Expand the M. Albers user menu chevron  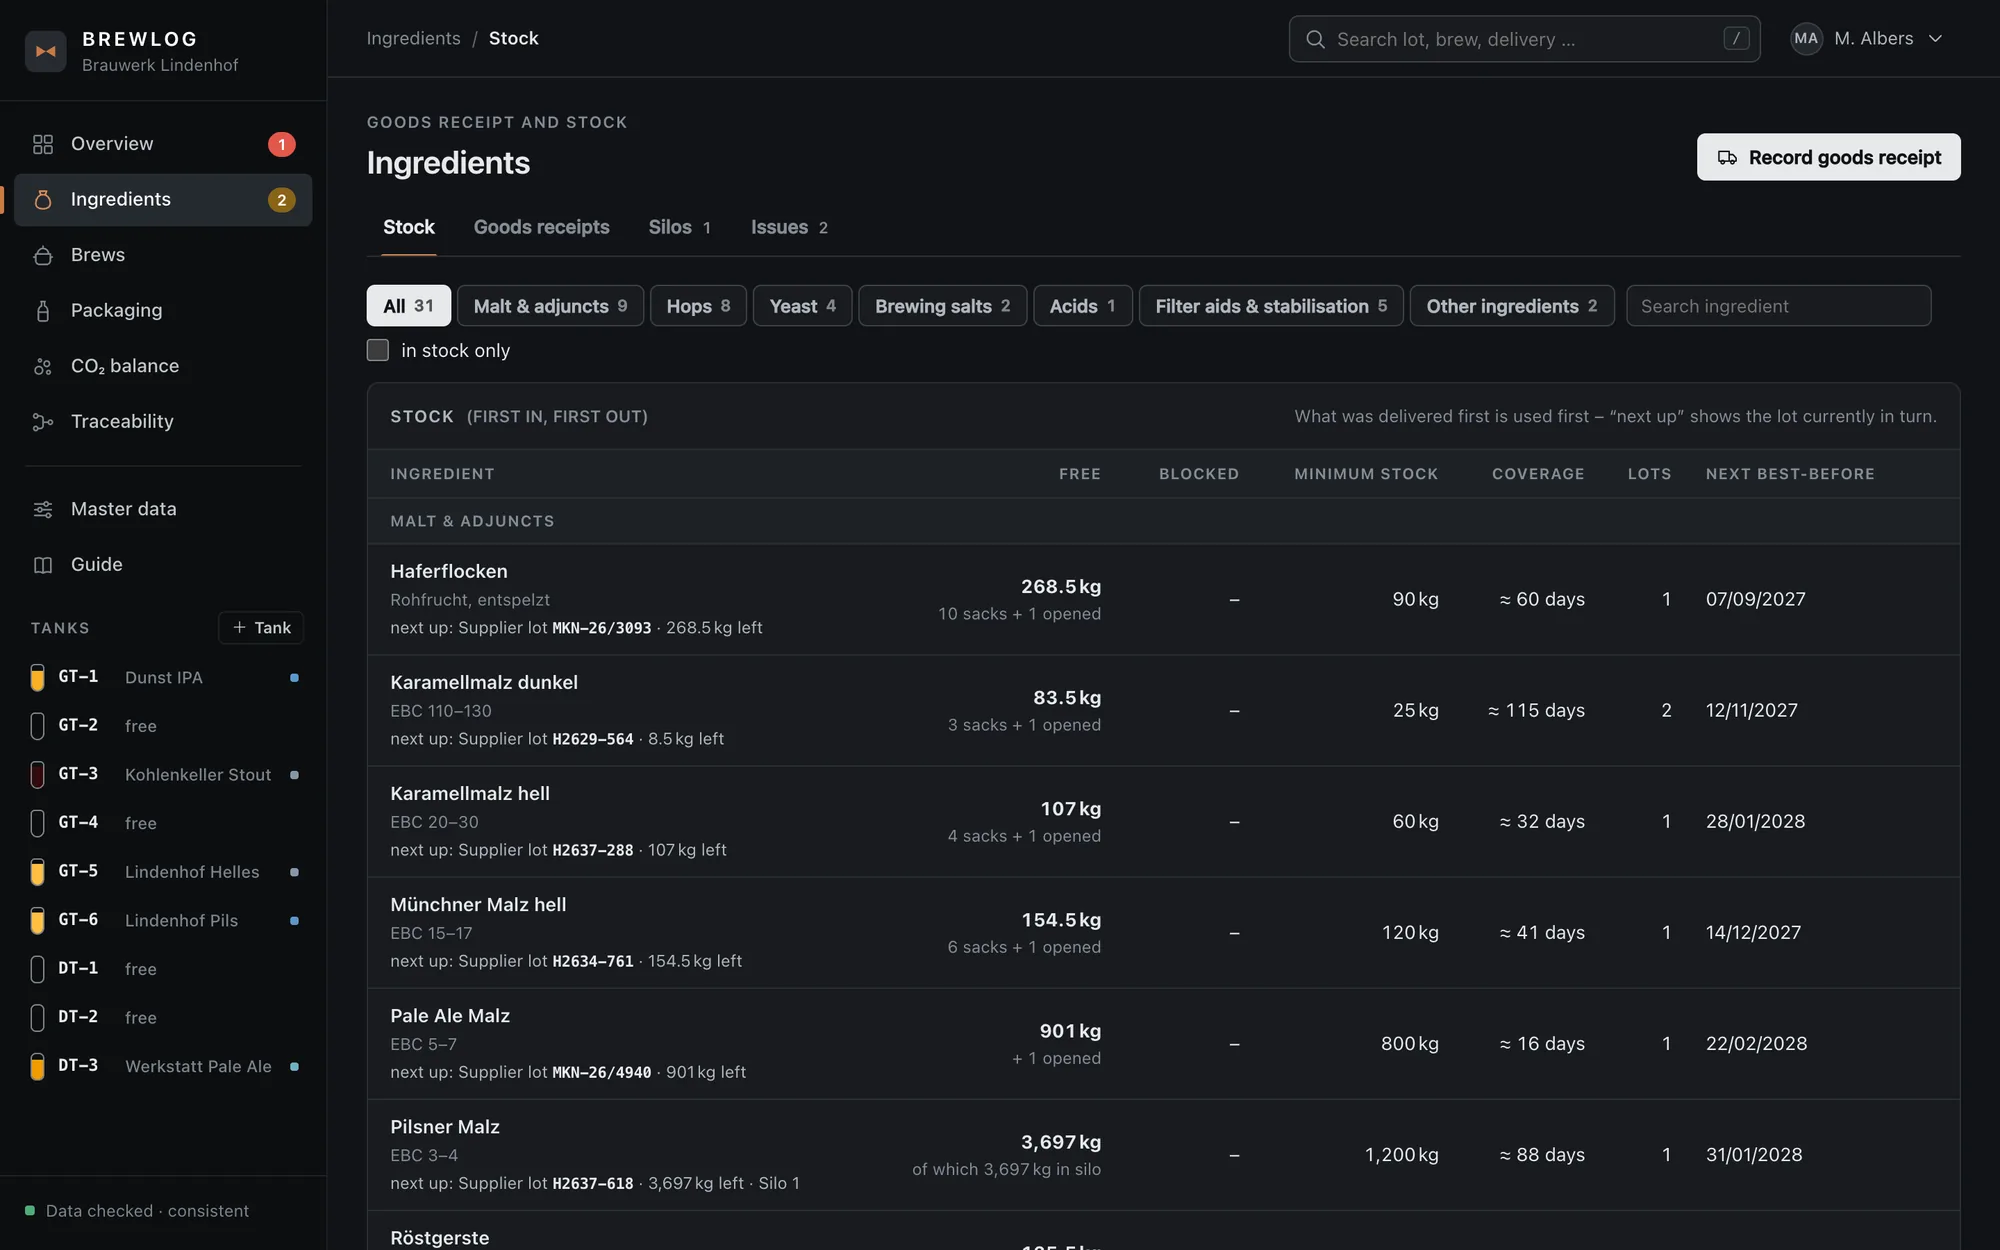tap(1935, 38)
